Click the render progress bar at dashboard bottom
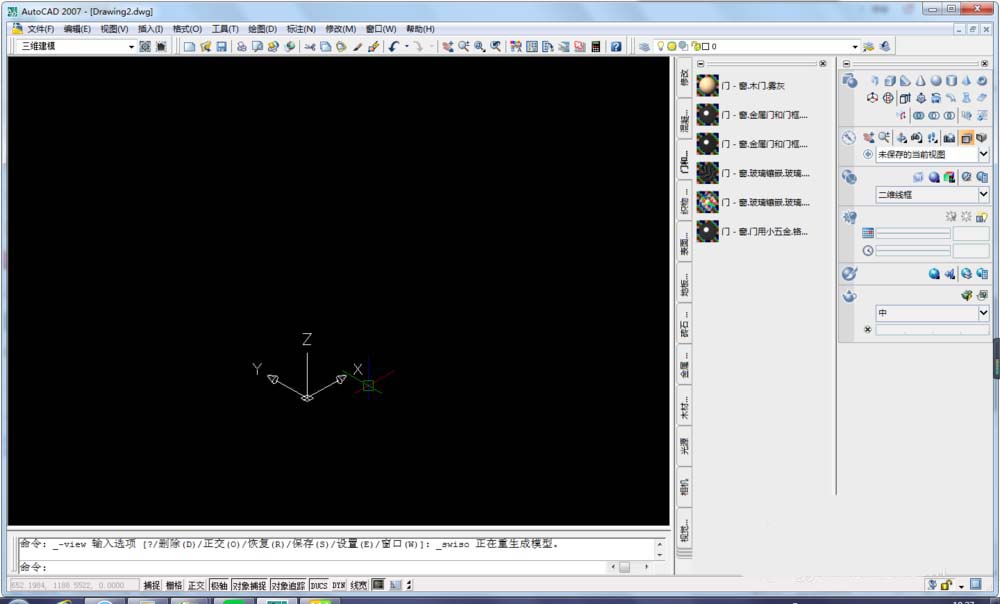The height and width of the screenshot is (604, 1000). 932,330
